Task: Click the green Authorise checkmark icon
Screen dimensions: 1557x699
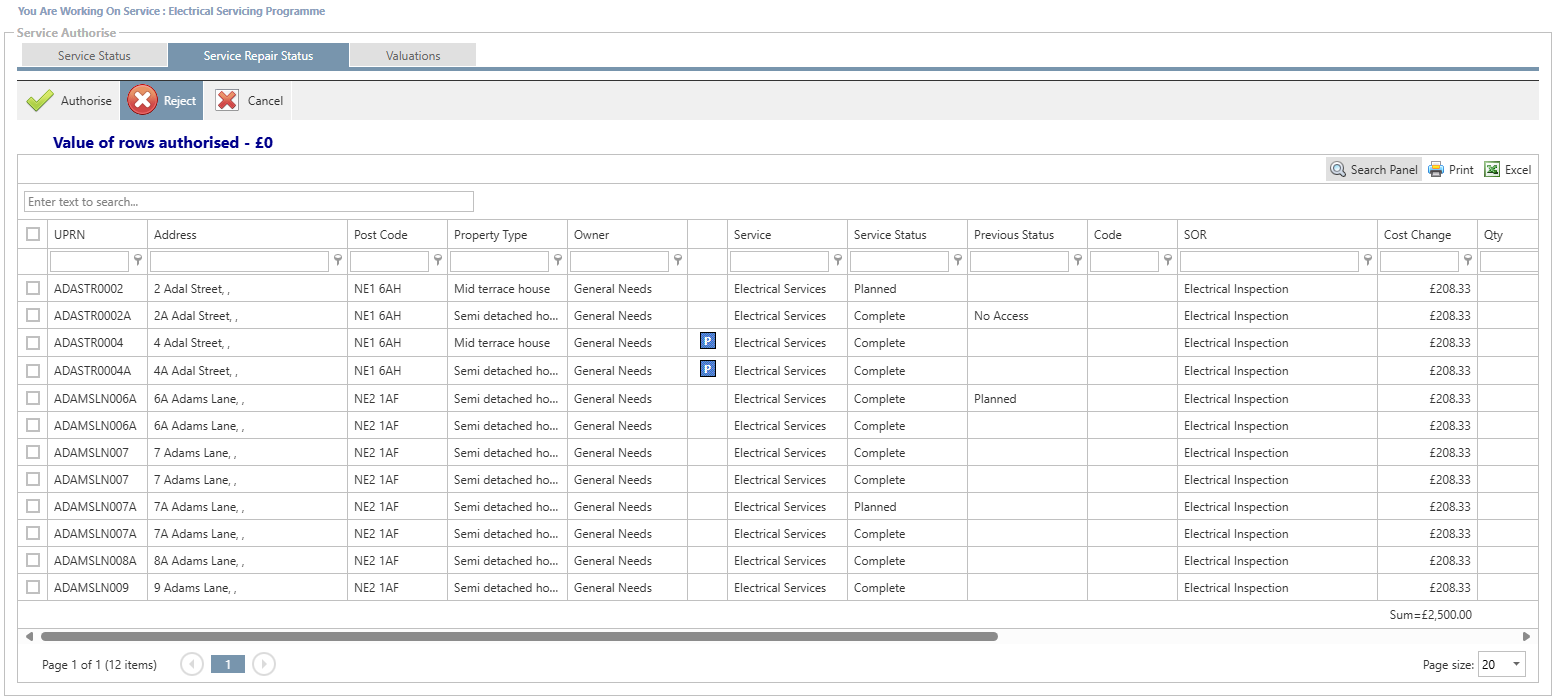Action: [40, 101]
